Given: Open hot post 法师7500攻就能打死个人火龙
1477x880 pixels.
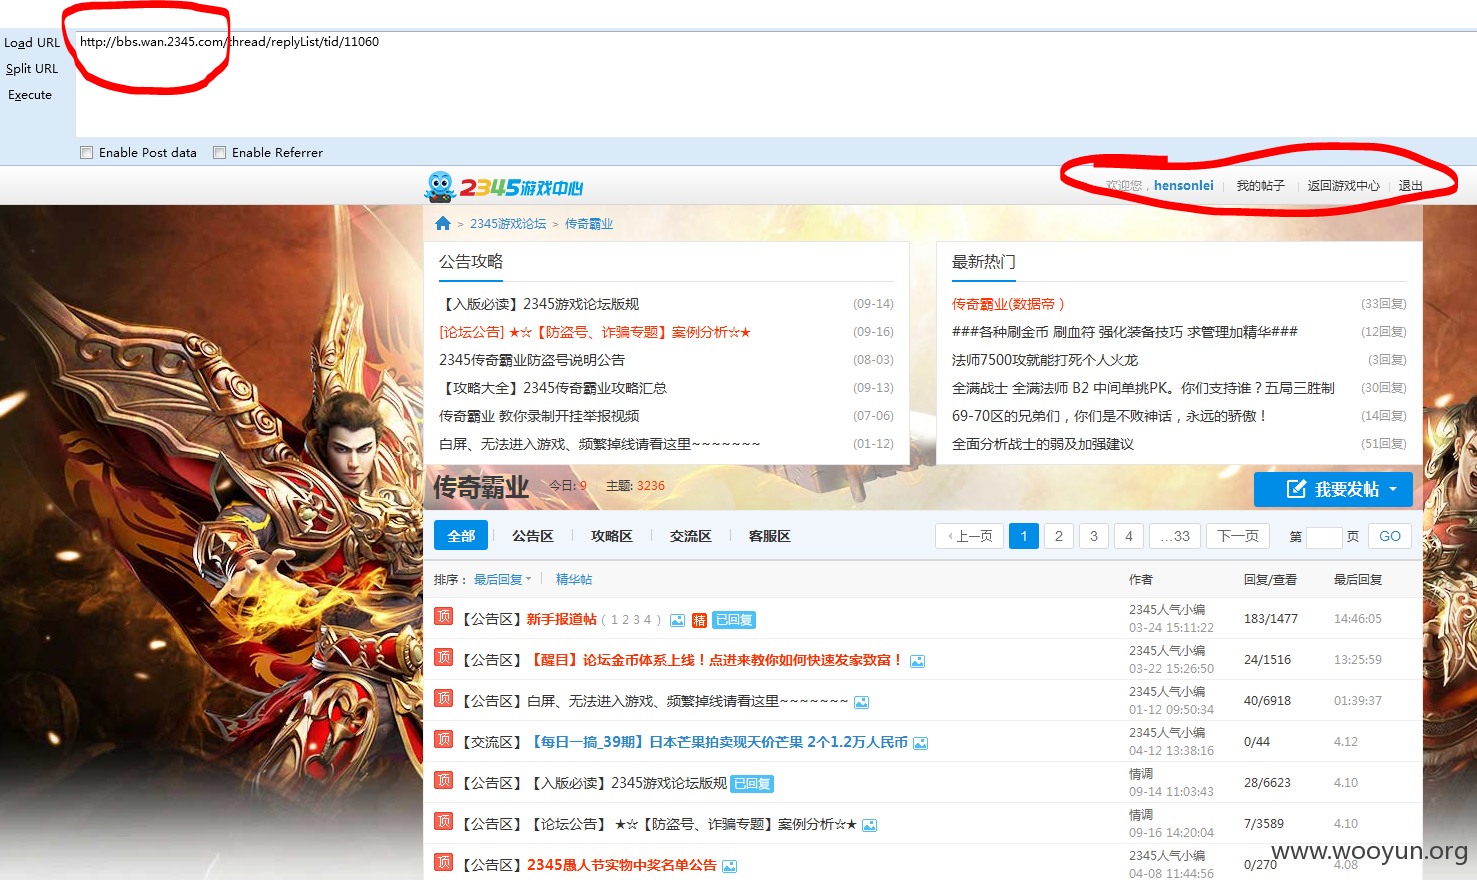Looking at the screenshot, I should tap(1045, 360).
